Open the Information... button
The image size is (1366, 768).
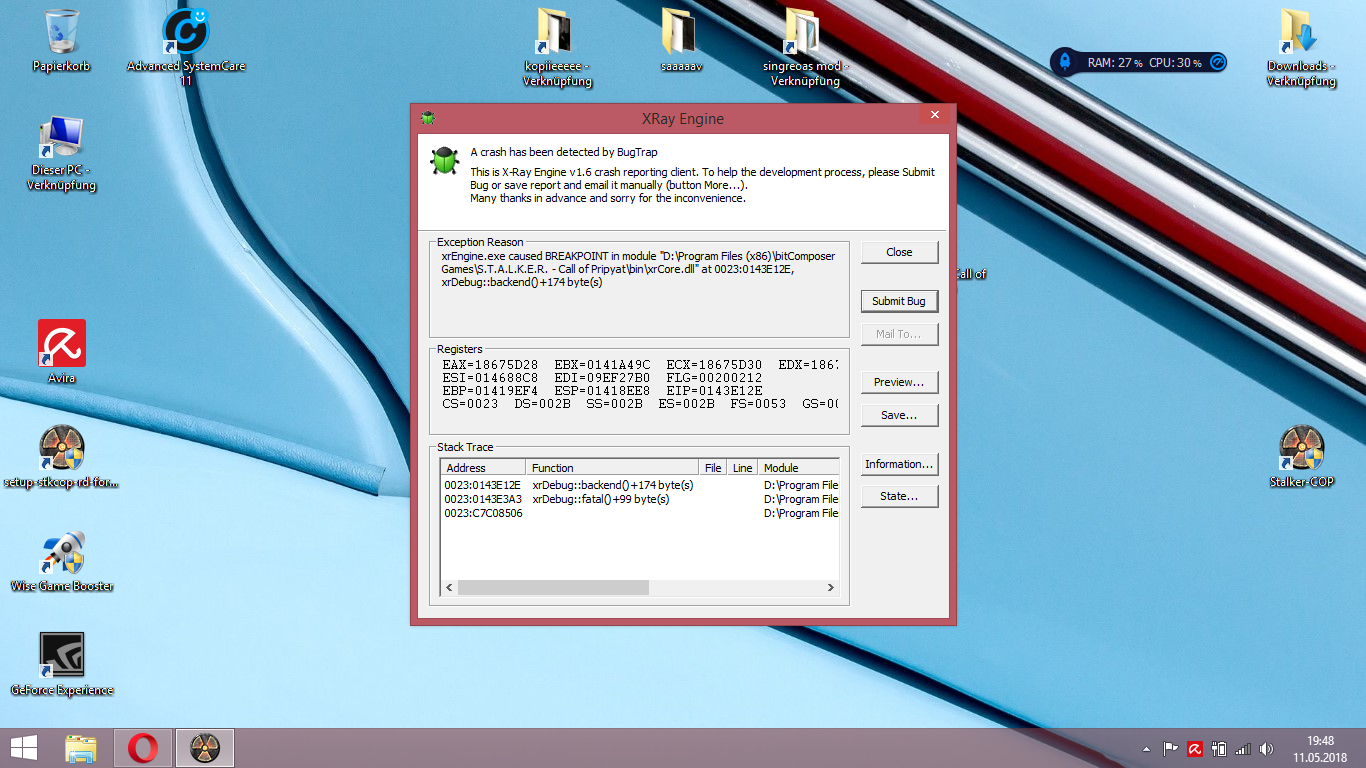[899, 464]
